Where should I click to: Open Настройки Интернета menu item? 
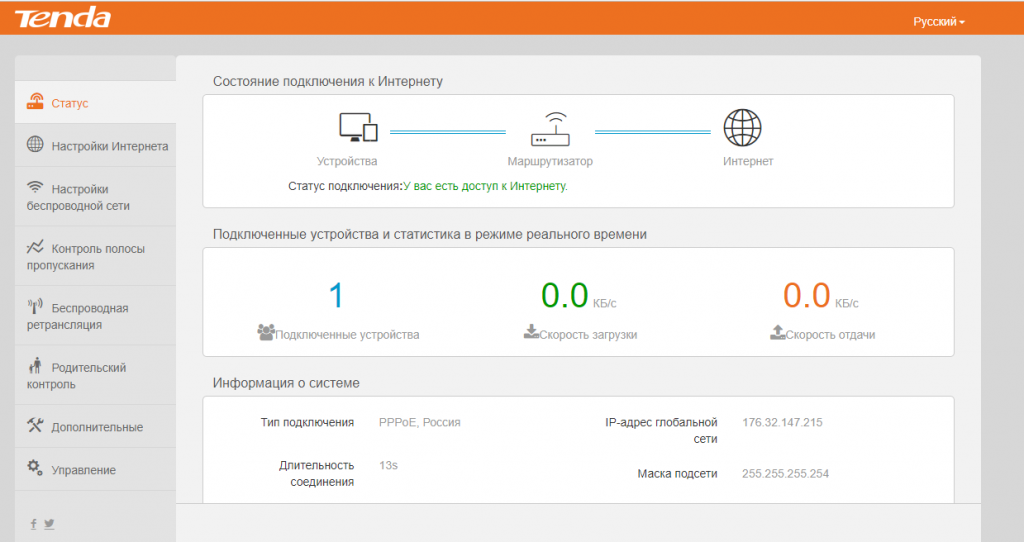95,145
